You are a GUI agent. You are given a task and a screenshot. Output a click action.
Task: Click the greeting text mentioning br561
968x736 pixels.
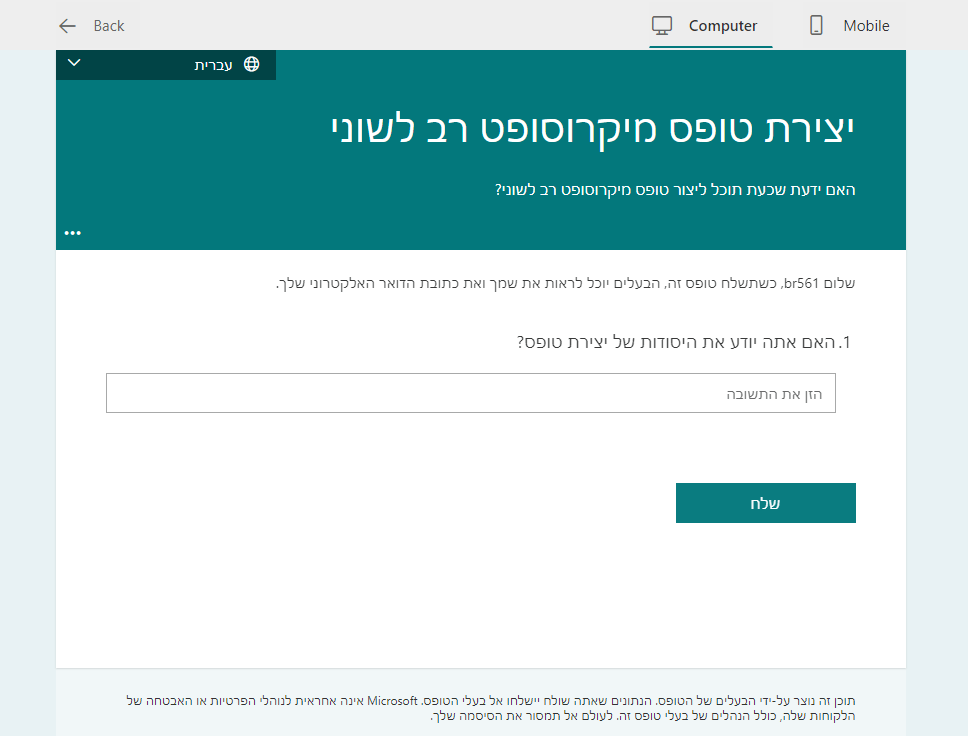click(x=565, y=283)
